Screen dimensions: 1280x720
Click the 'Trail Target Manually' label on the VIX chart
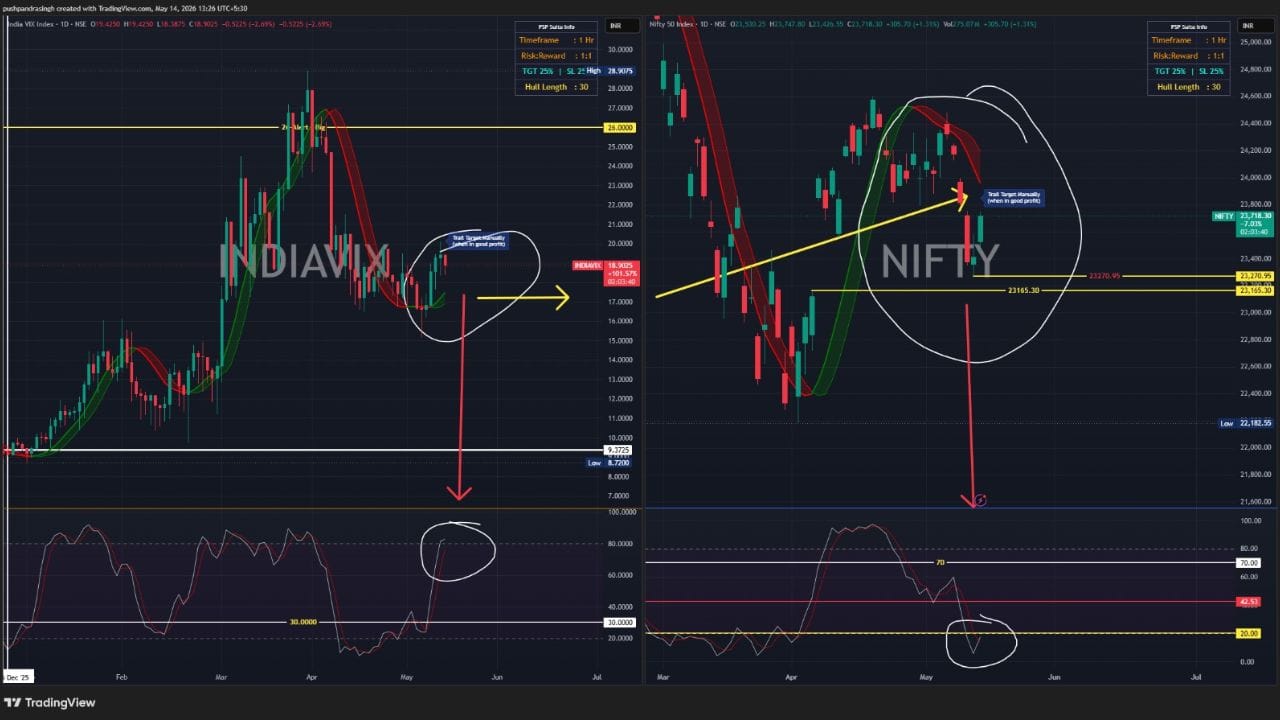point(479,241)
